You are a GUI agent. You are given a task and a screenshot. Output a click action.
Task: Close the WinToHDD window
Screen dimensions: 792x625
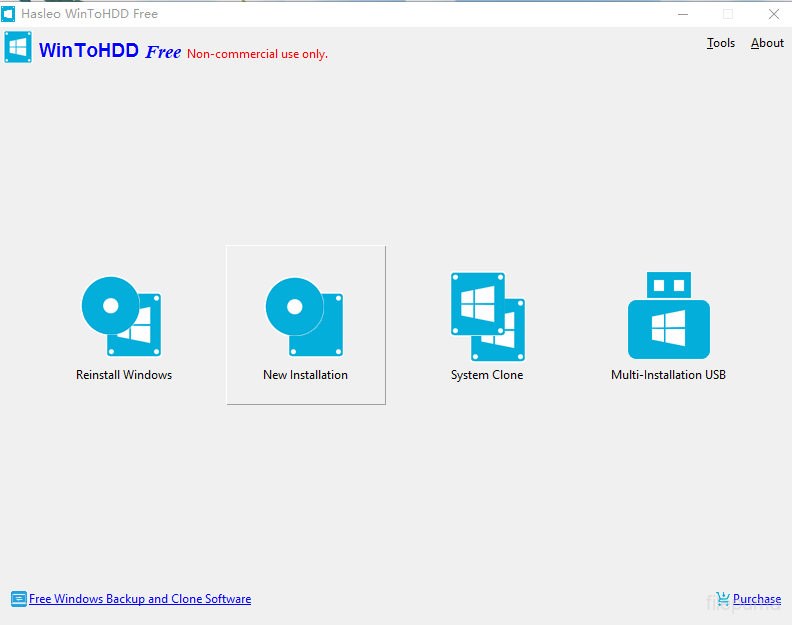point(773,14)
